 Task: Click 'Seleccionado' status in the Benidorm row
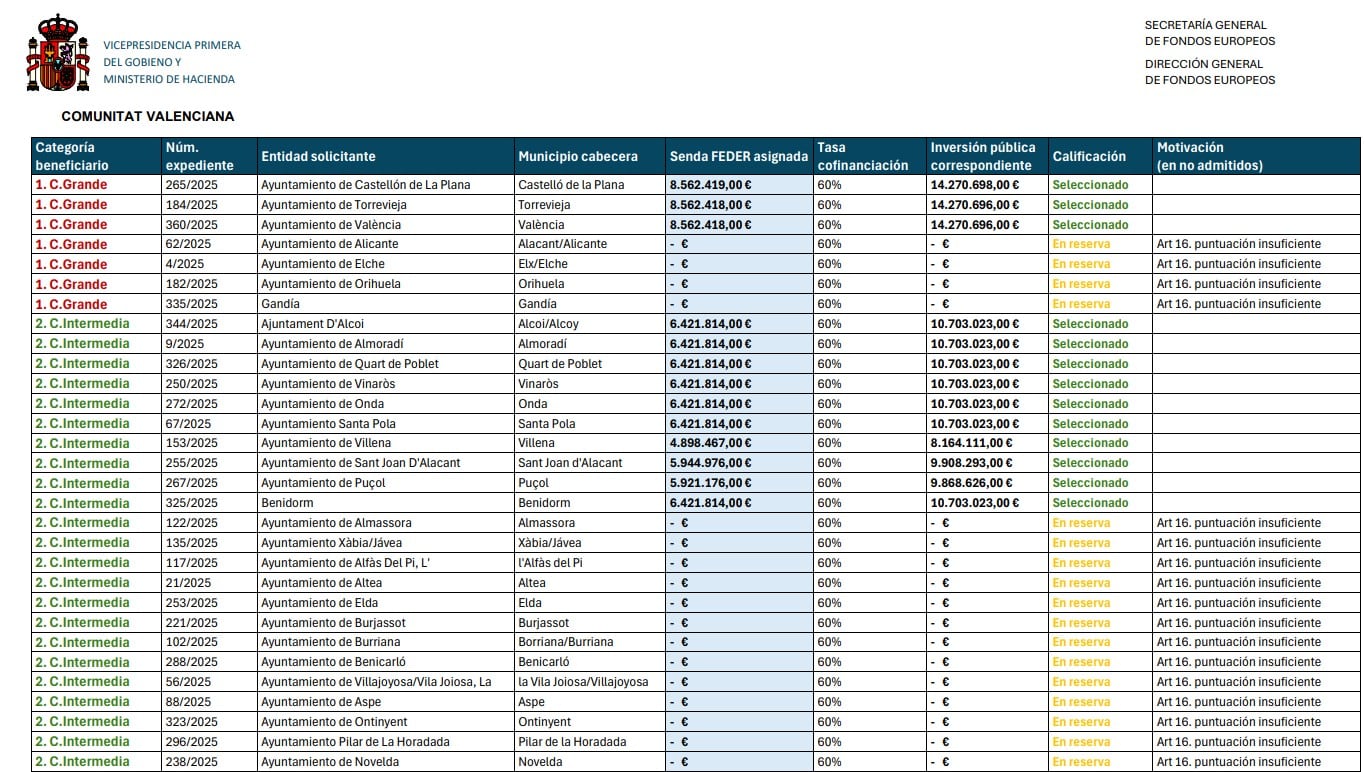point(1090,503)
